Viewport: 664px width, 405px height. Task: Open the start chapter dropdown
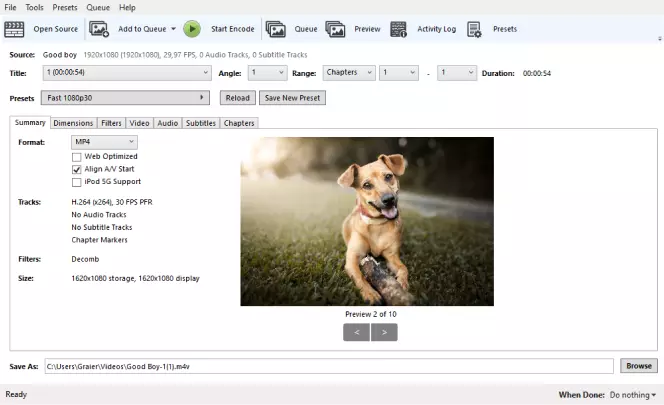pos(399,73)
